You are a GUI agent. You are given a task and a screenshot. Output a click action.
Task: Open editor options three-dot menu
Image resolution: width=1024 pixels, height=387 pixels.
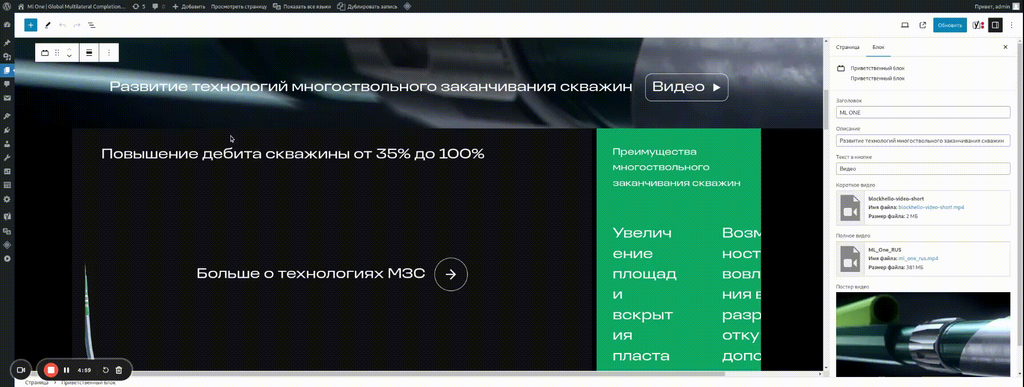[x=1012, y=25]
